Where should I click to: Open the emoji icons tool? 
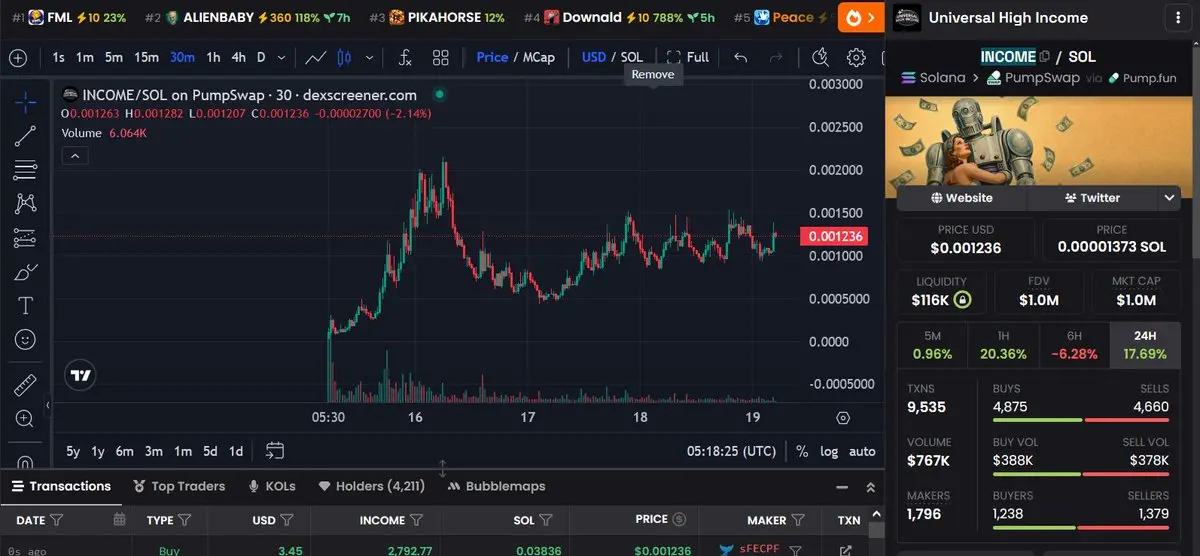tap(26, 340)
